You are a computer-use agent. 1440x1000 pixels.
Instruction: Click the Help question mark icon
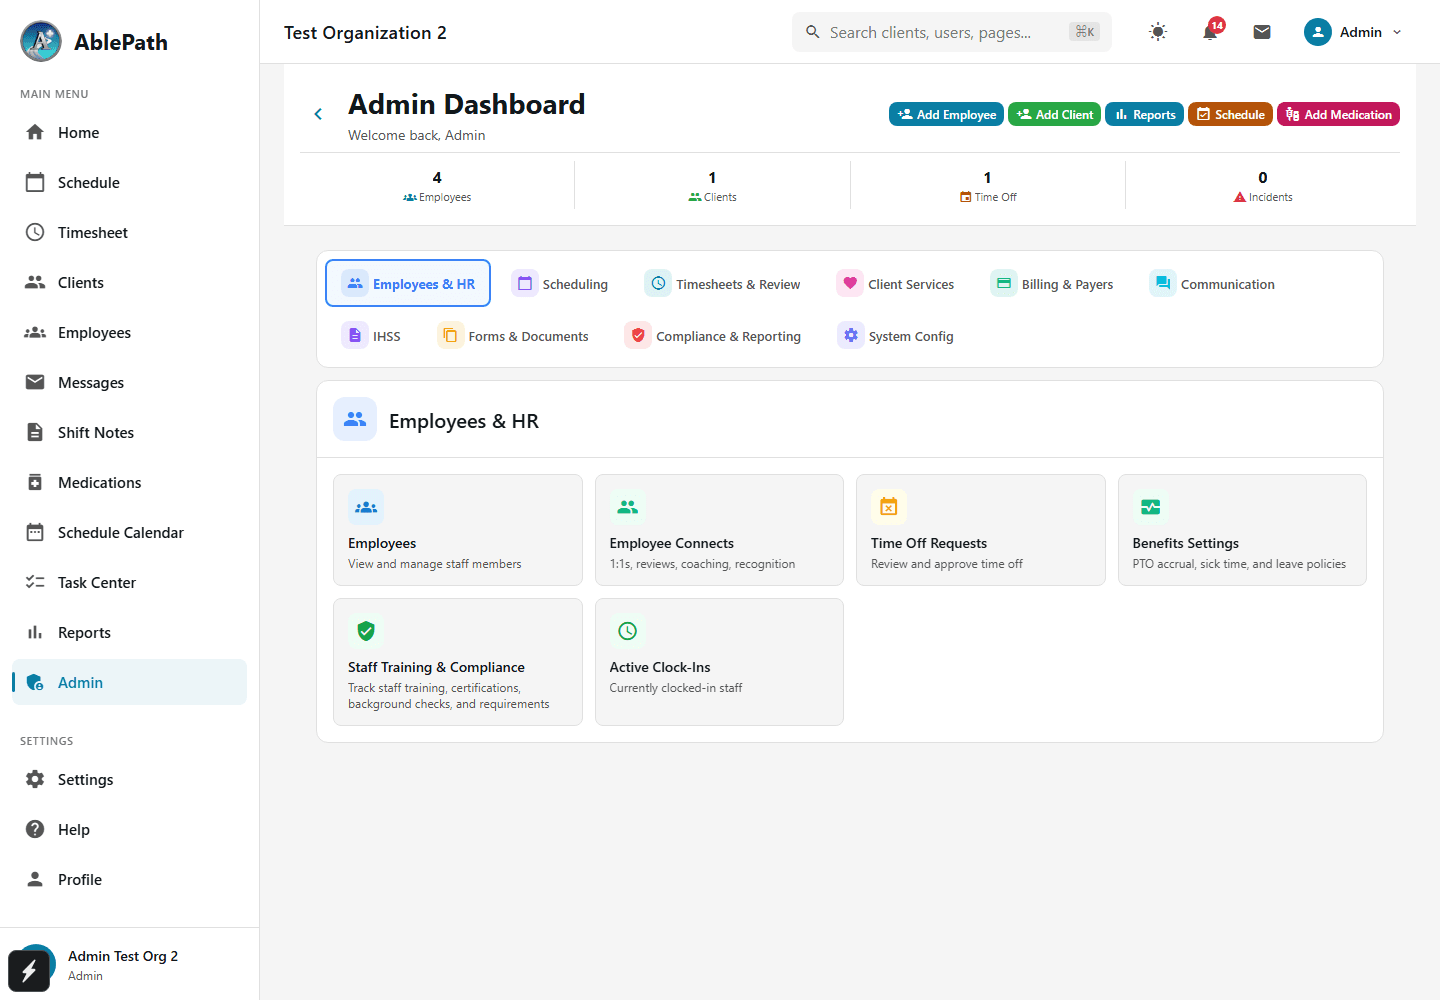35,829
